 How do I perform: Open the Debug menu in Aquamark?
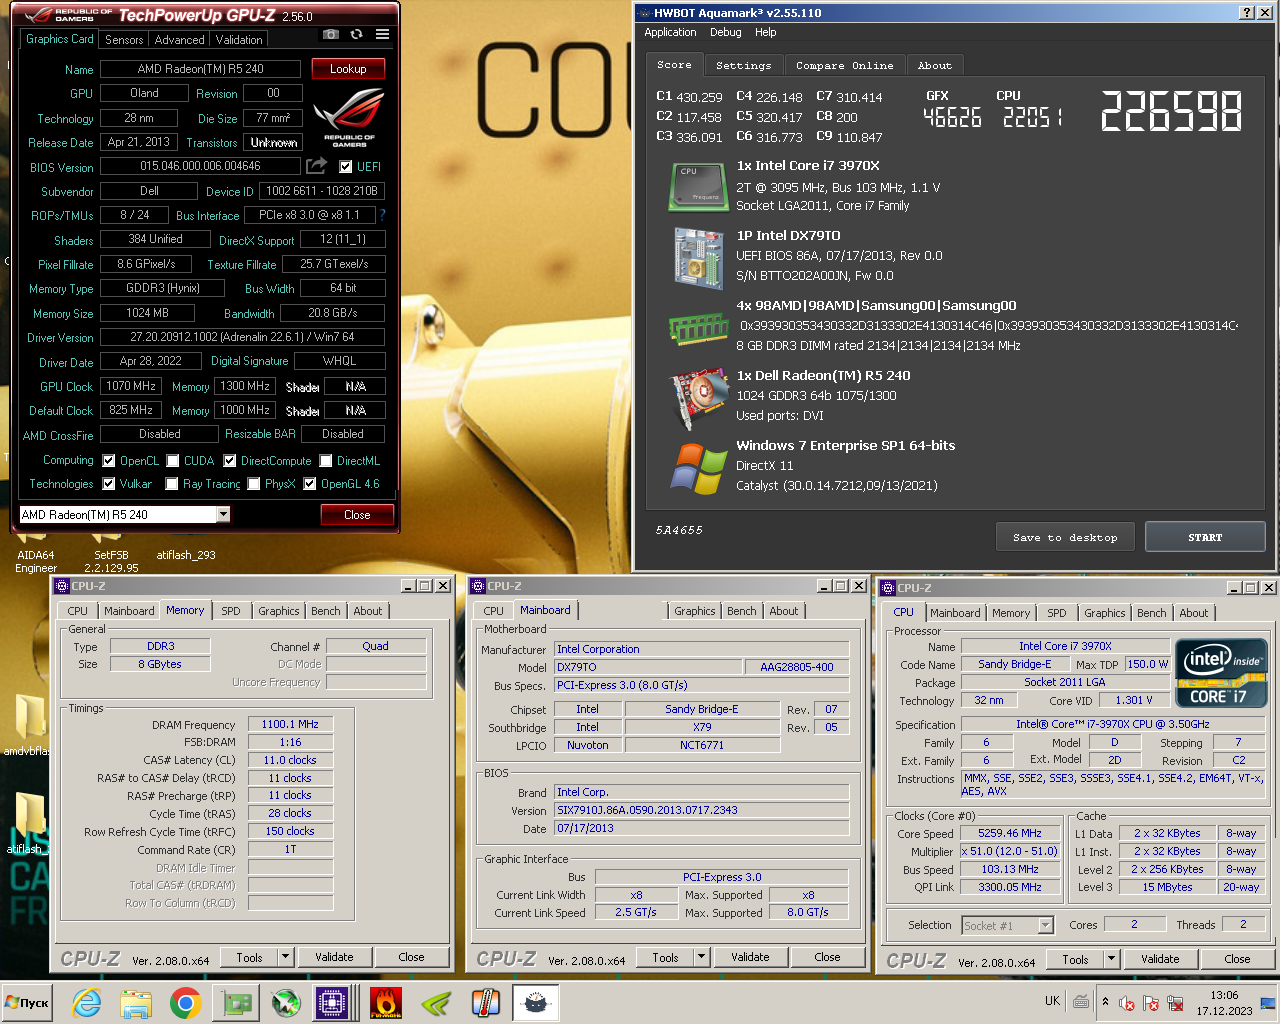click(x=726, y=32)
